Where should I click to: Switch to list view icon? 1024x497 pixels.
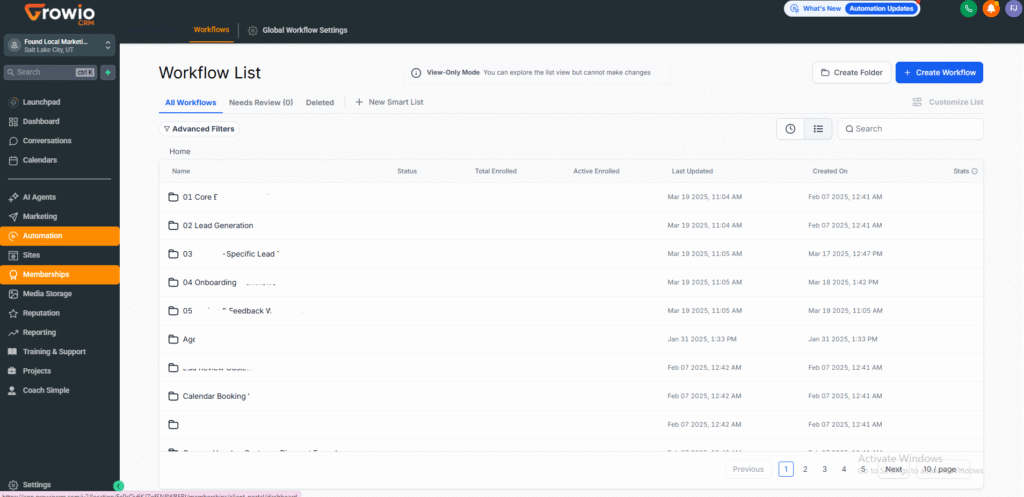click(818, 129)
